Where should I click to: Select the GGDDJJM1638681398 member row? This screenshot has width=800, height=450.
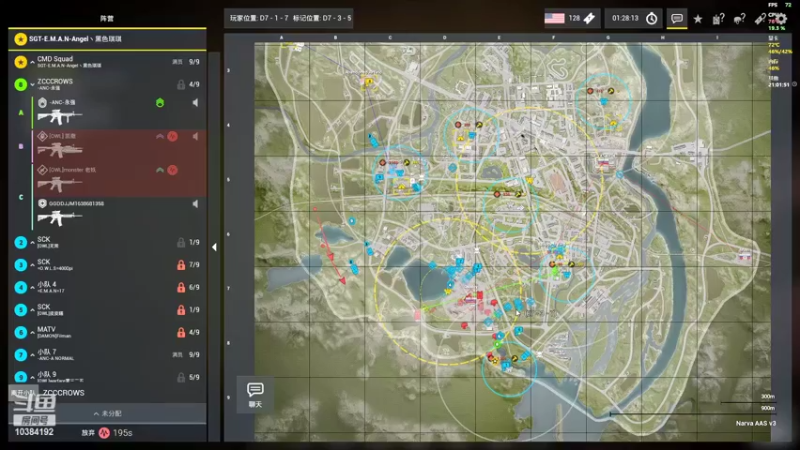119,213
